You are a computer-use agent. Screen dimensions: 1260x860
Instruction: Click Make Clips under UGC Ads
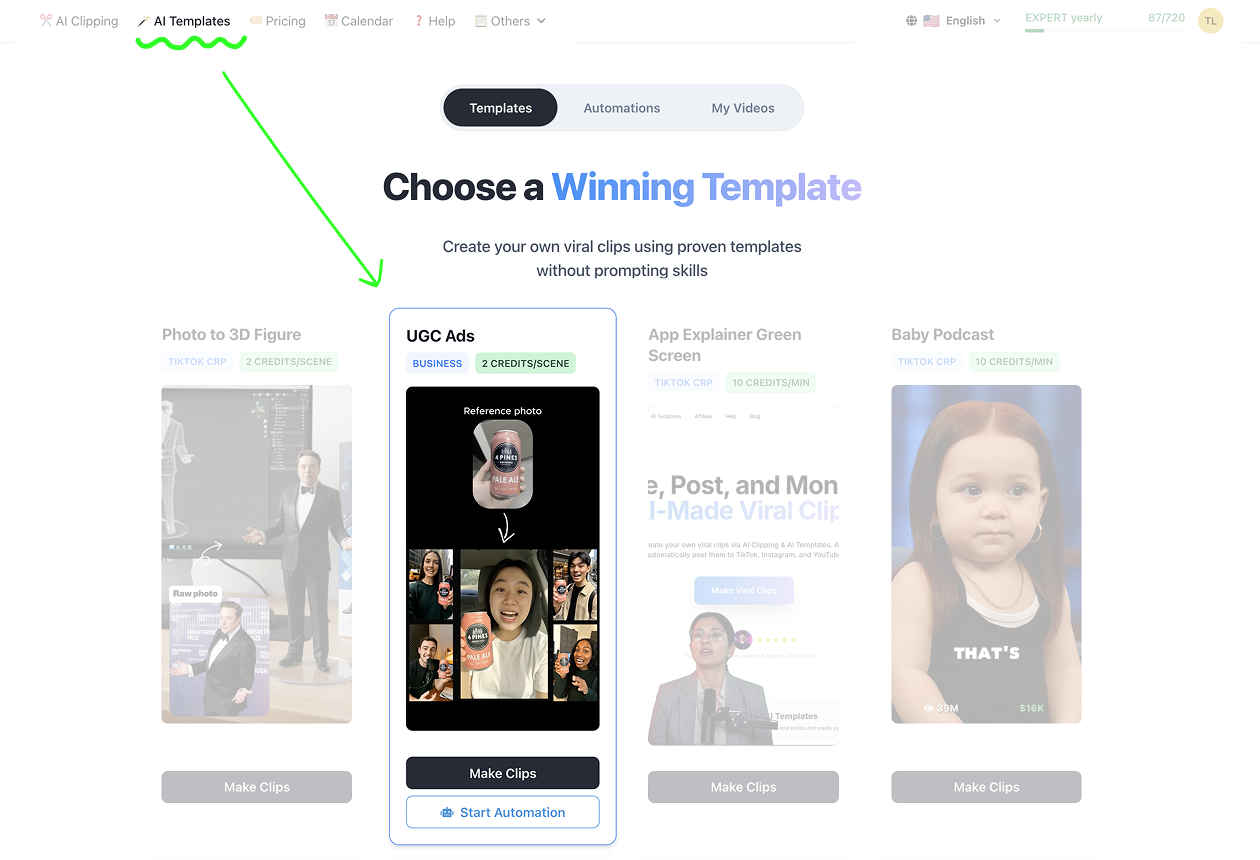click(503, 773)
